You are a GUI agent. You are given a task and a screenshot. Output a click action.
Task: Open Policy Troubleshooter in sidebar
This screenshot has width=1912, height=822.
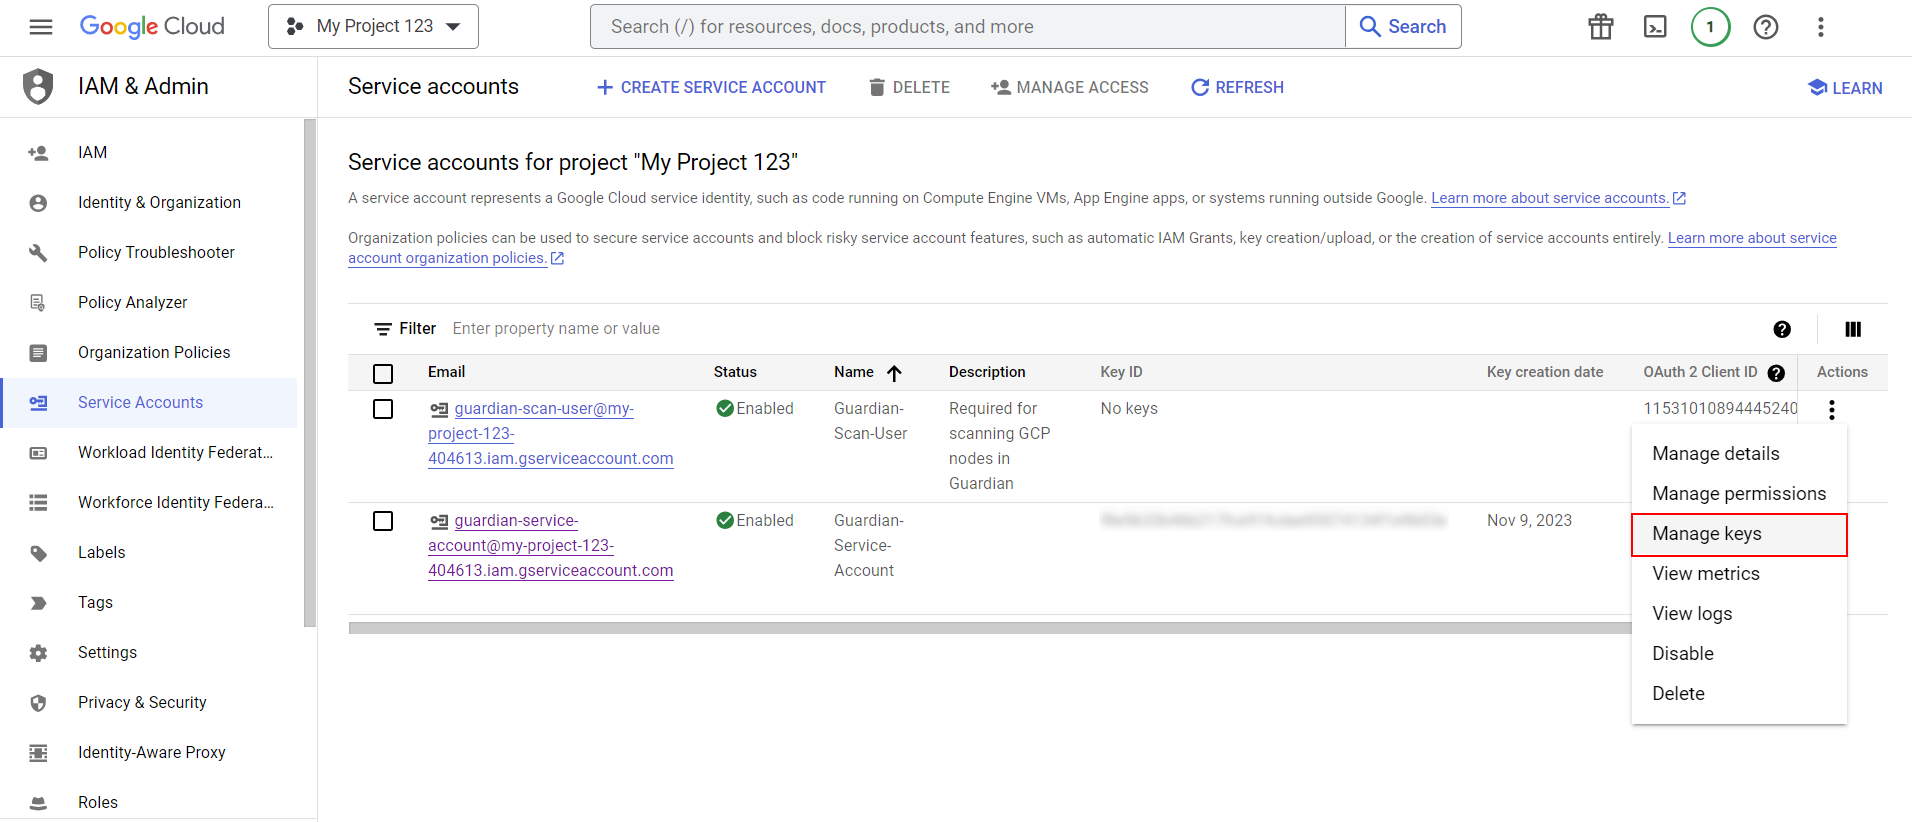(x=150, y=253)
